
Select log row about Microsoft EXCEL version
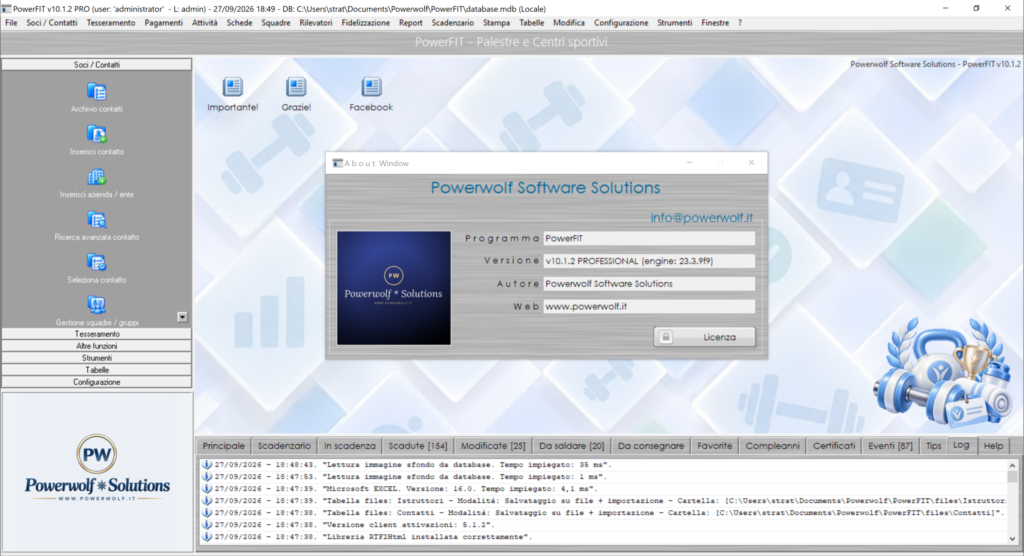point(603,489)
